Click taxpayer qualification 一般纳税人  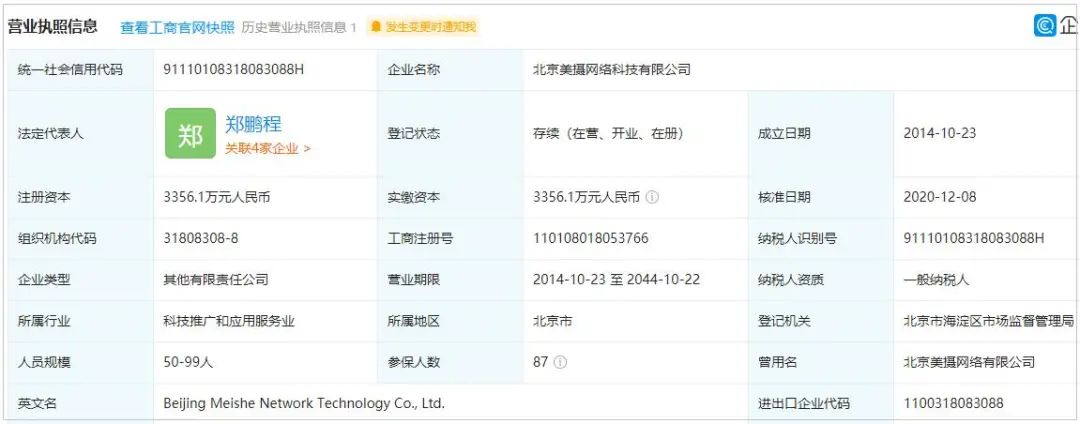coord(936,280)
